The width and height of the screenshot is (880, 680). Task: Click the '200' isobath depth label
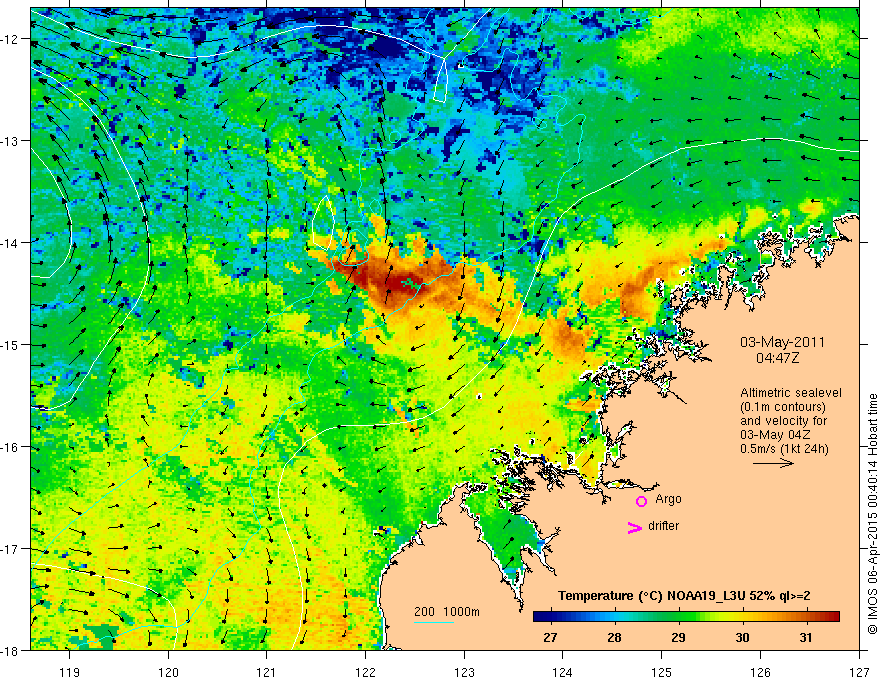pyautogui.click(x=424, y=612)
